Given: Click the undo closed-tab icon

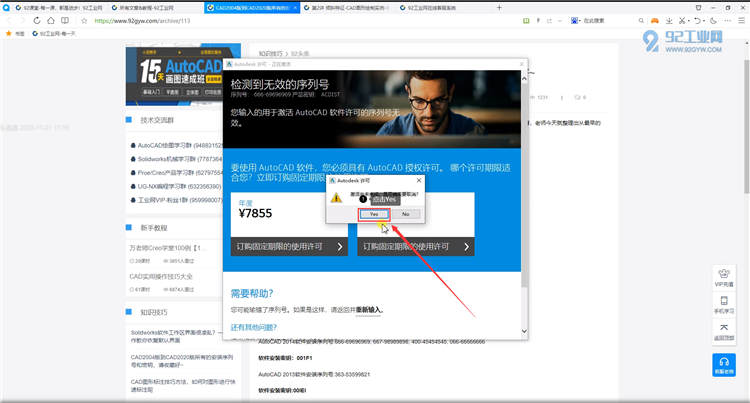Looking at the screenshot, I should (697, 21).
